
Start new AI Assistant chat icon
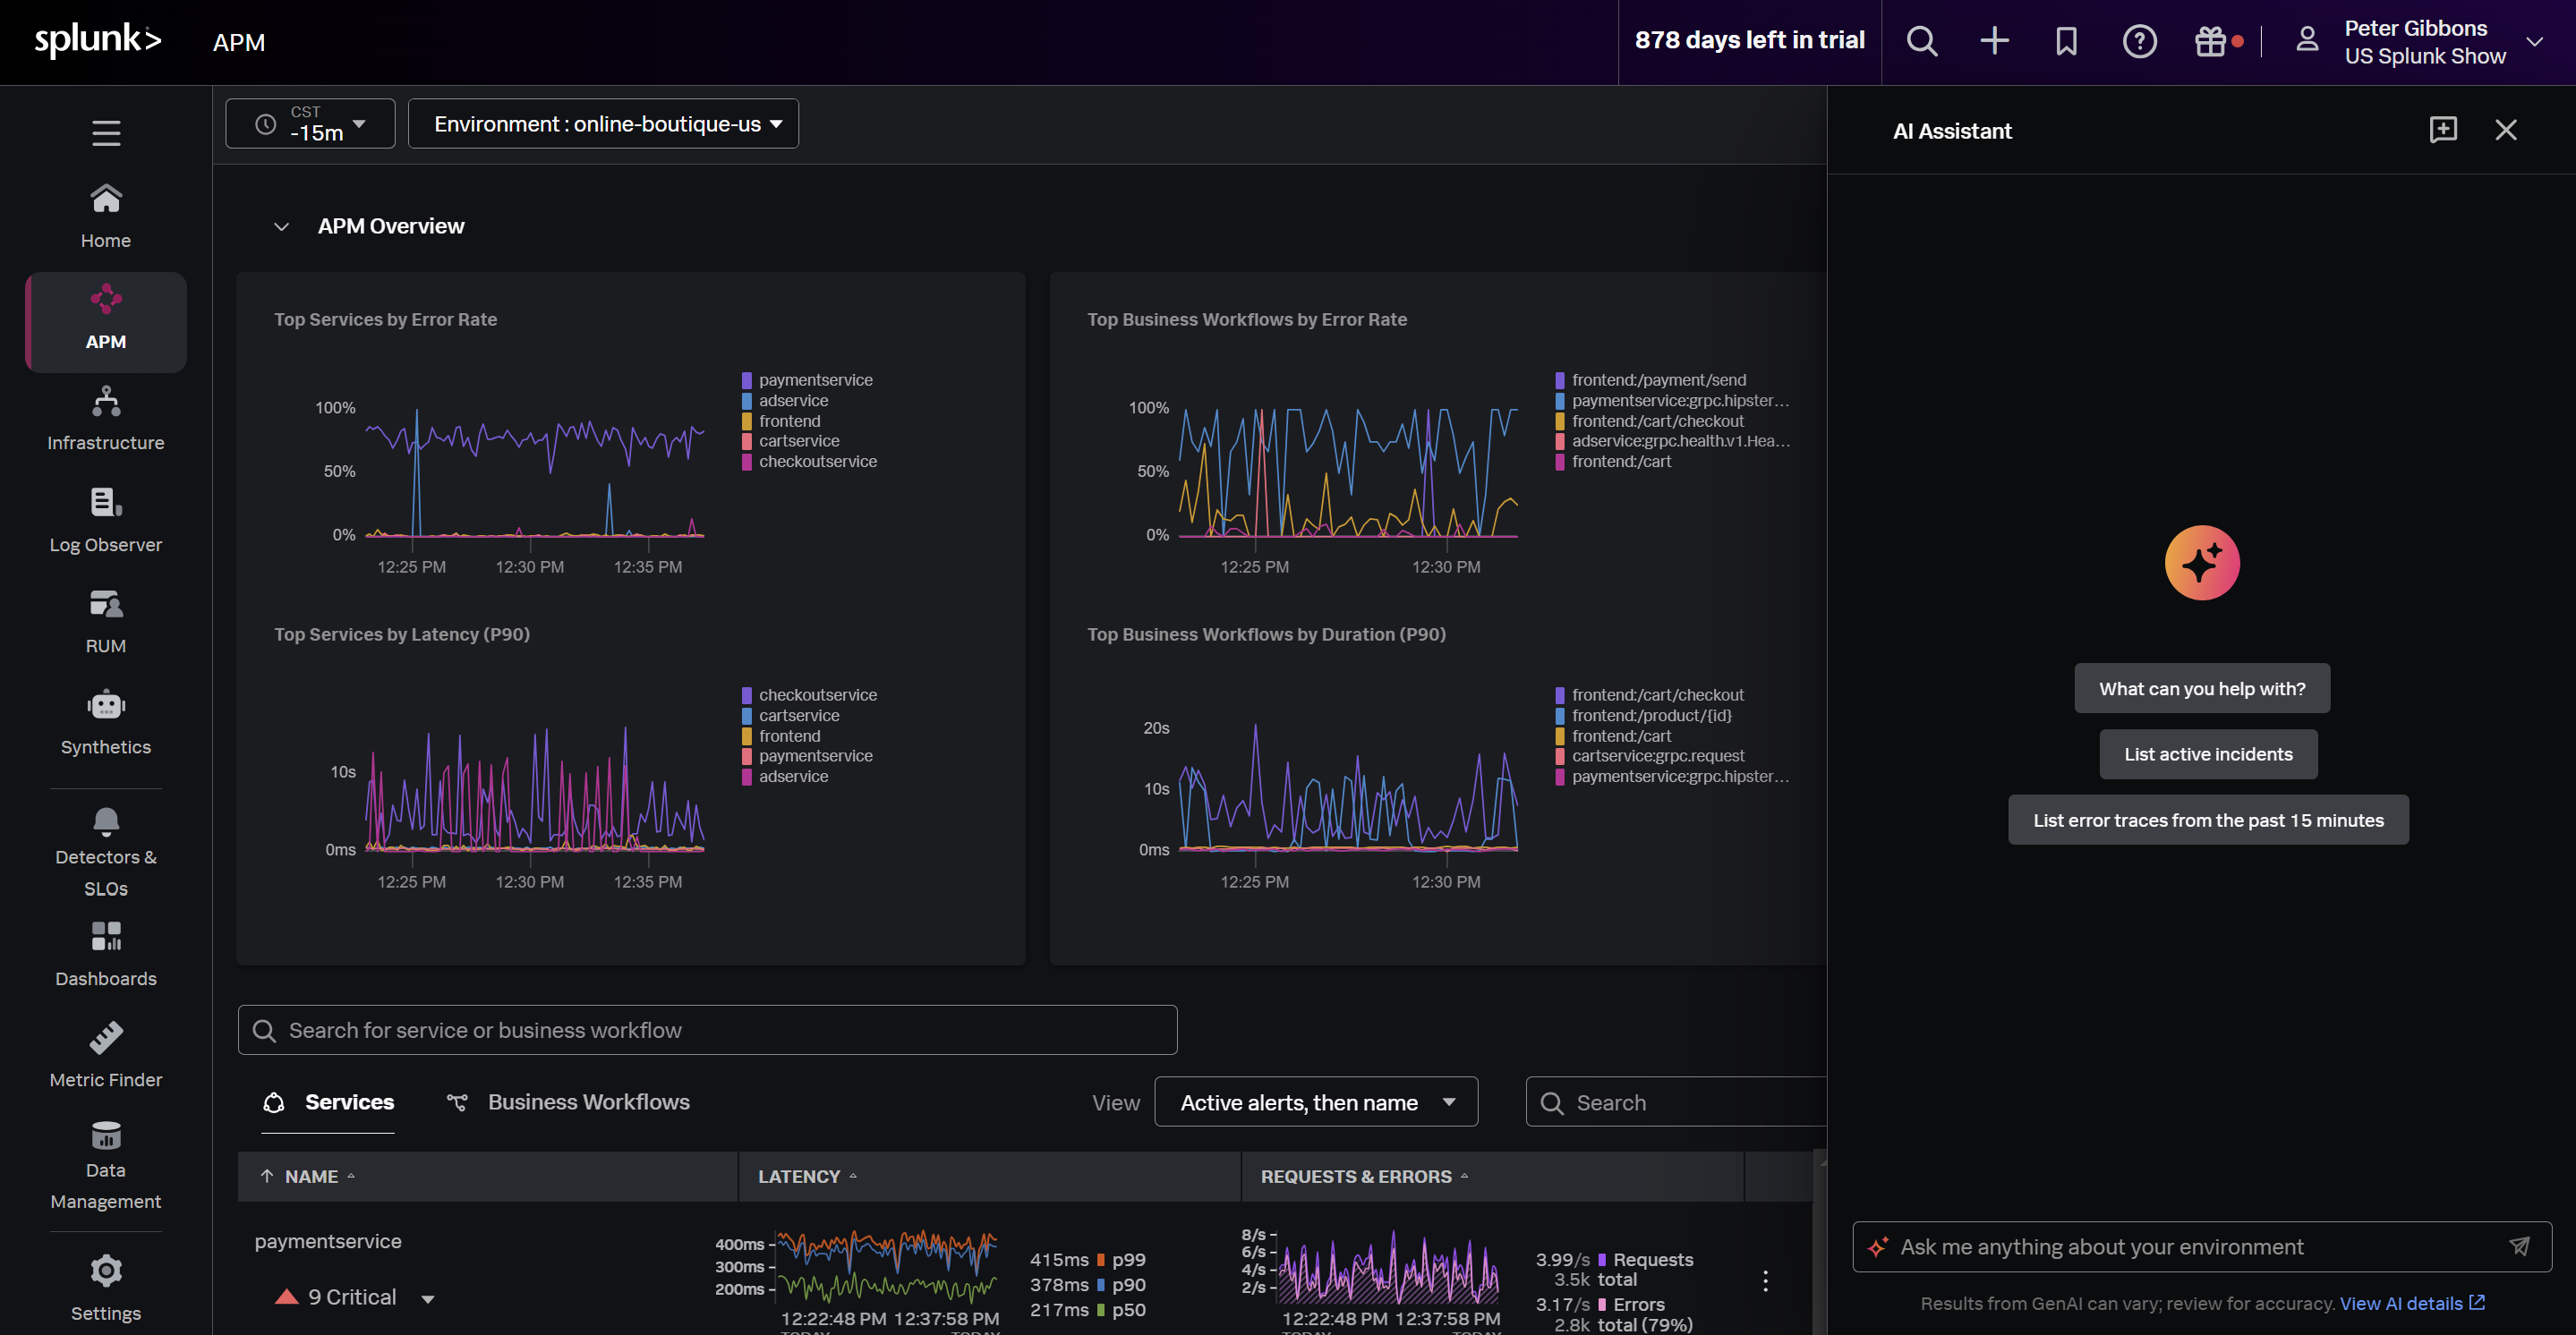pyautogui.click(x=2442, y=130)
